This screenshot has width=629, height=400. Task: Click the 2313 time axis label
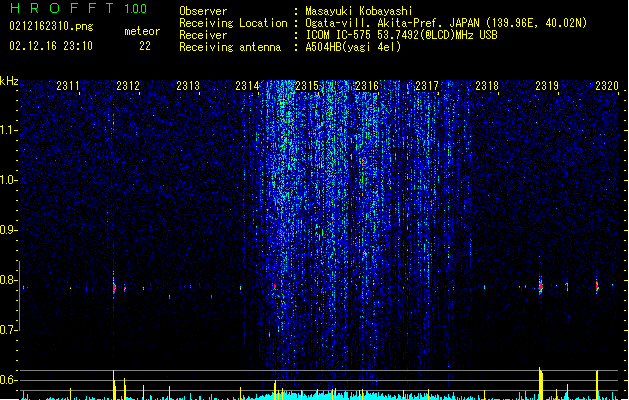[188, 85]
